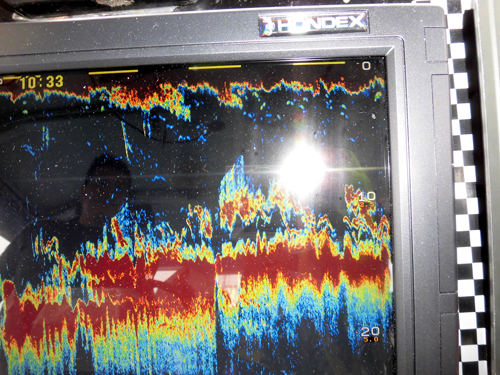Click the orange 2.5 label under 10
The height and width of the screenshot is (375, 500).
(x=365, y=204)
